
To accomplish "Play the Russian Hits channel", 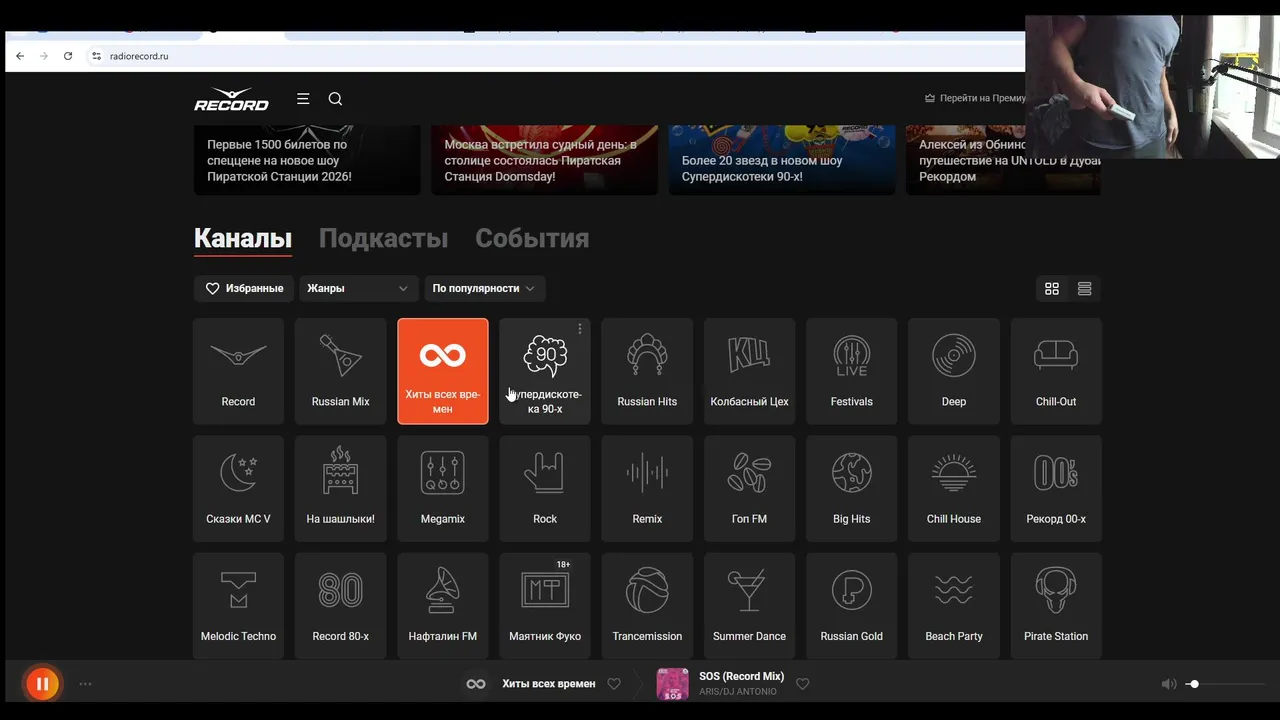I will coord(647,371).
